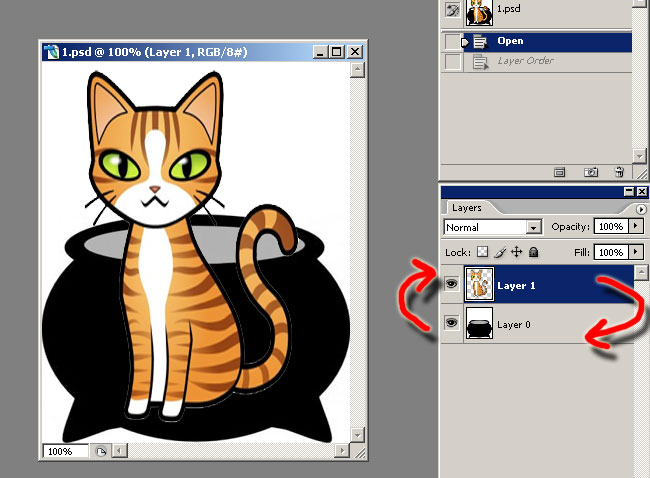Viewport: 650px width, 478px height.
Task: Click document horizontal scrollbar right arrow
Action: tap(342, 451)
